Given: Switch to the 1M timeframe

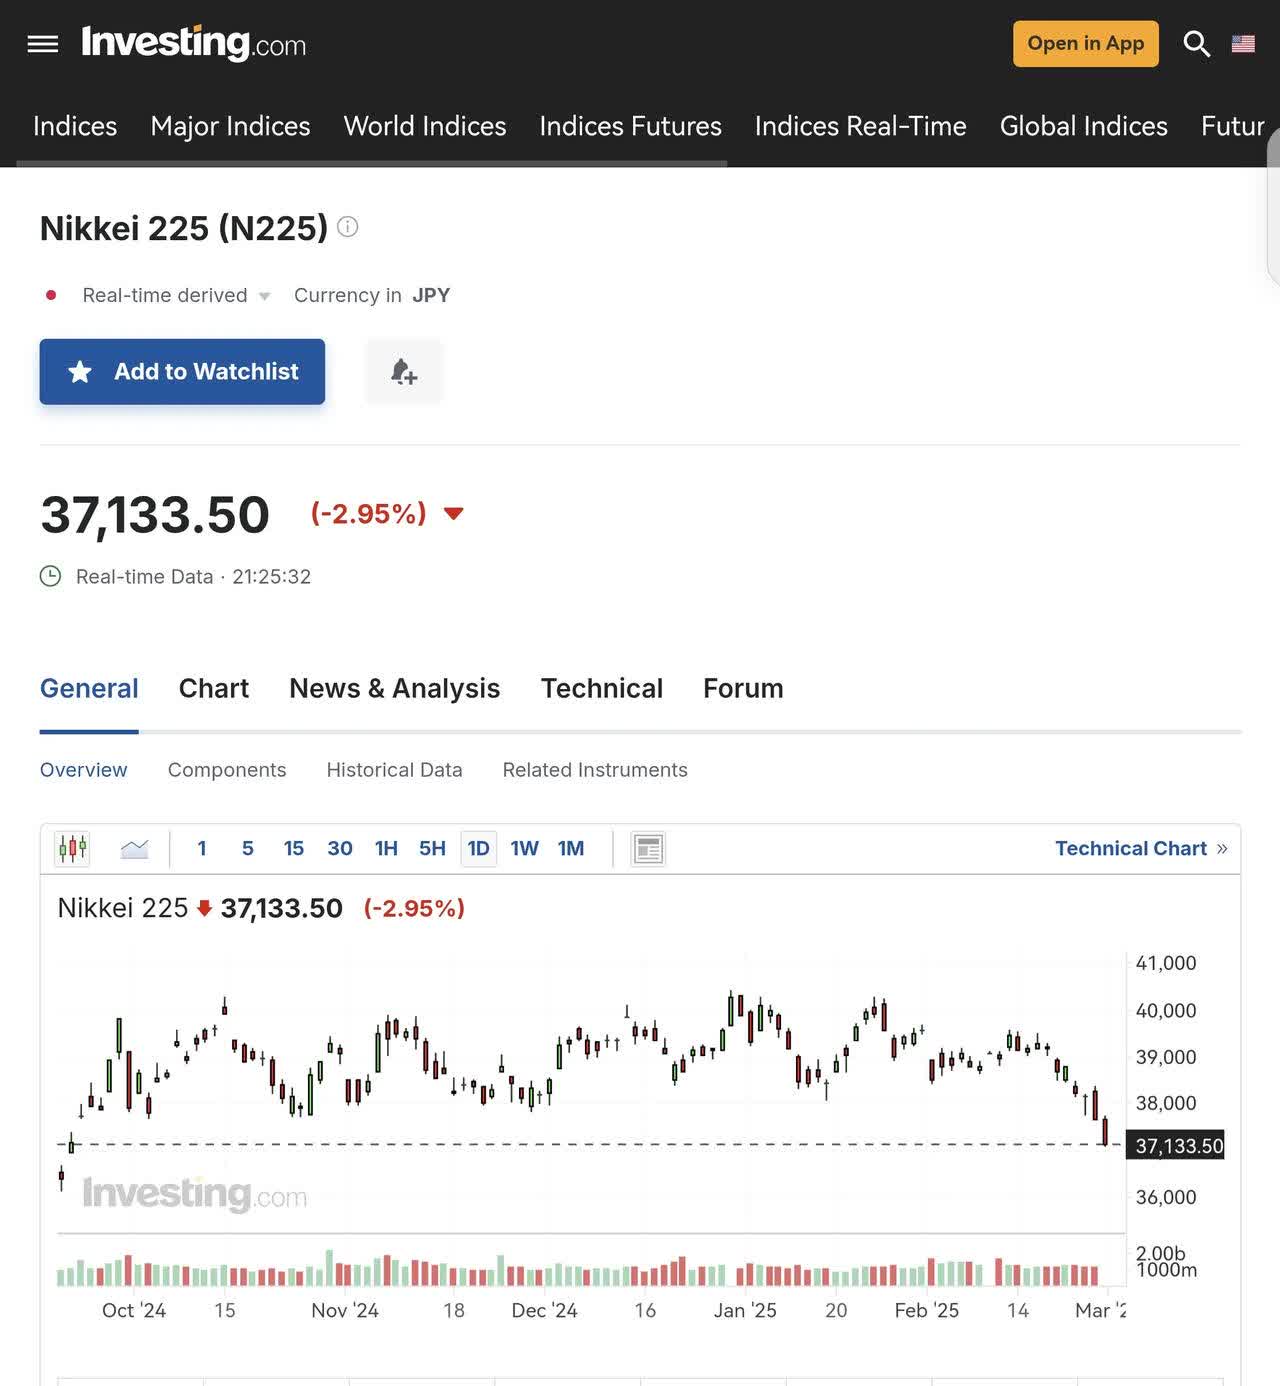Looking at the screenshot, I should tap(570, 848).
